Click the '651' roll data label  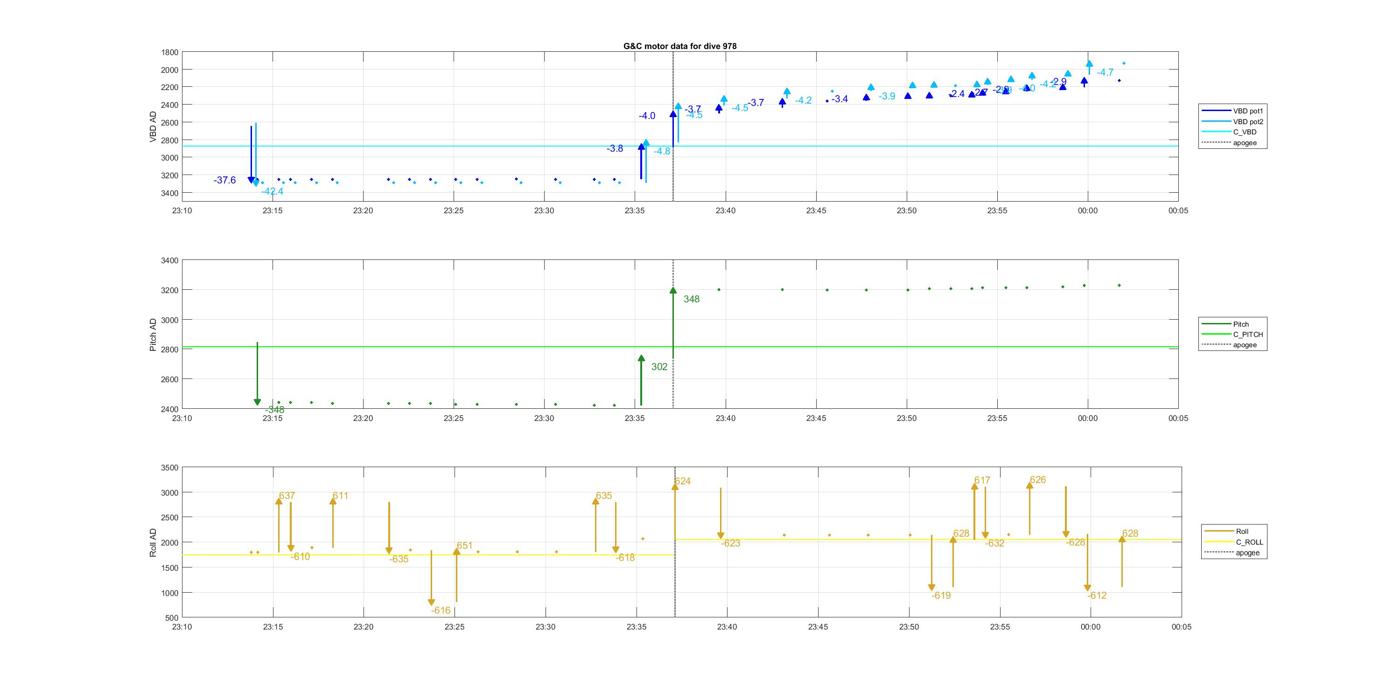464,546
